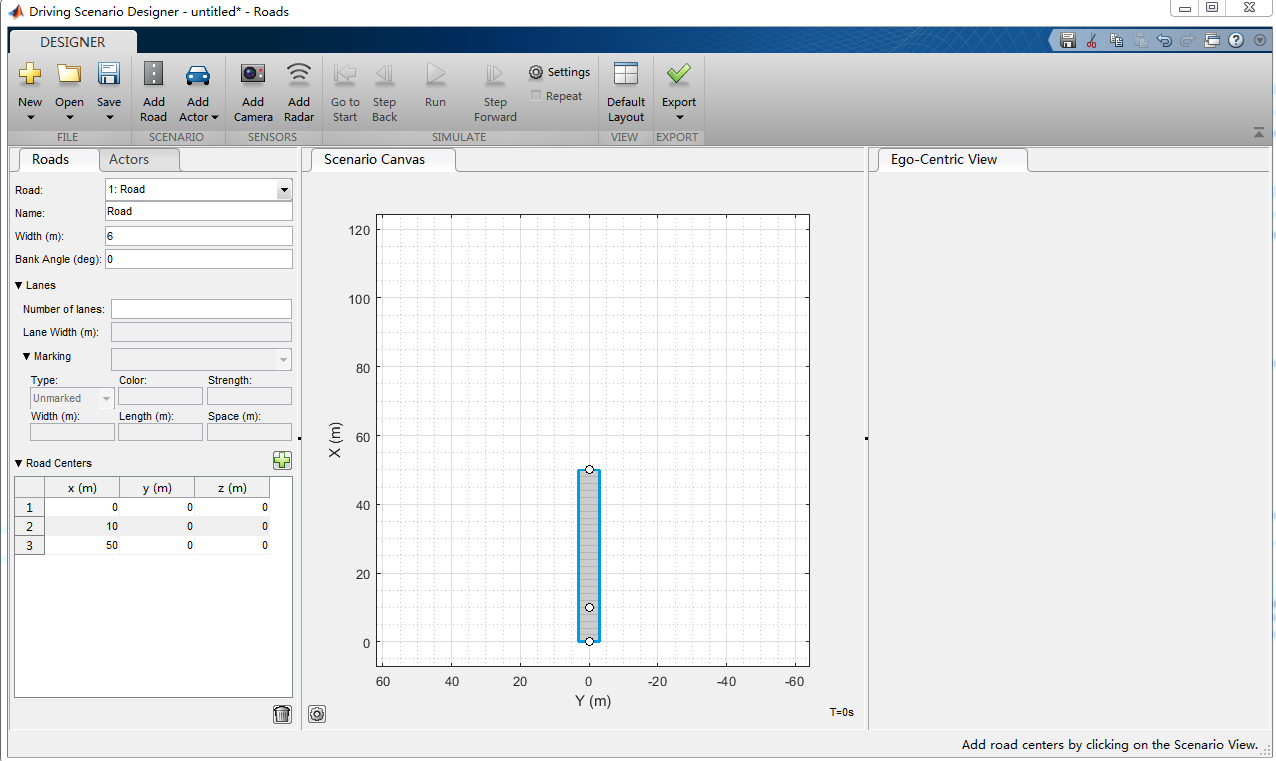Click the Save icon in FILE section
The height and width of the screenshot is (761, 1276).
(109, 74)
